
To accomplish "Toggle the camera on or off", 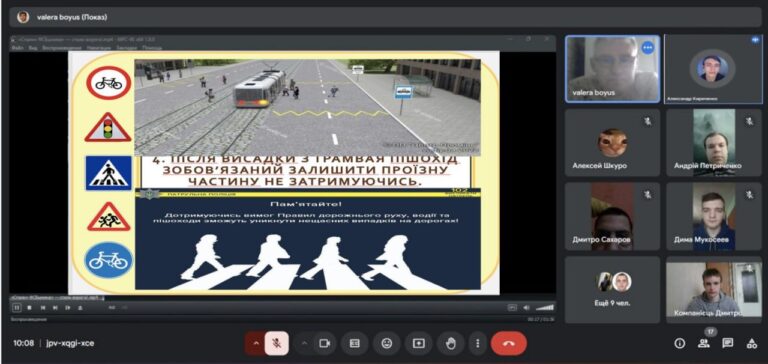I will (325, 343).
